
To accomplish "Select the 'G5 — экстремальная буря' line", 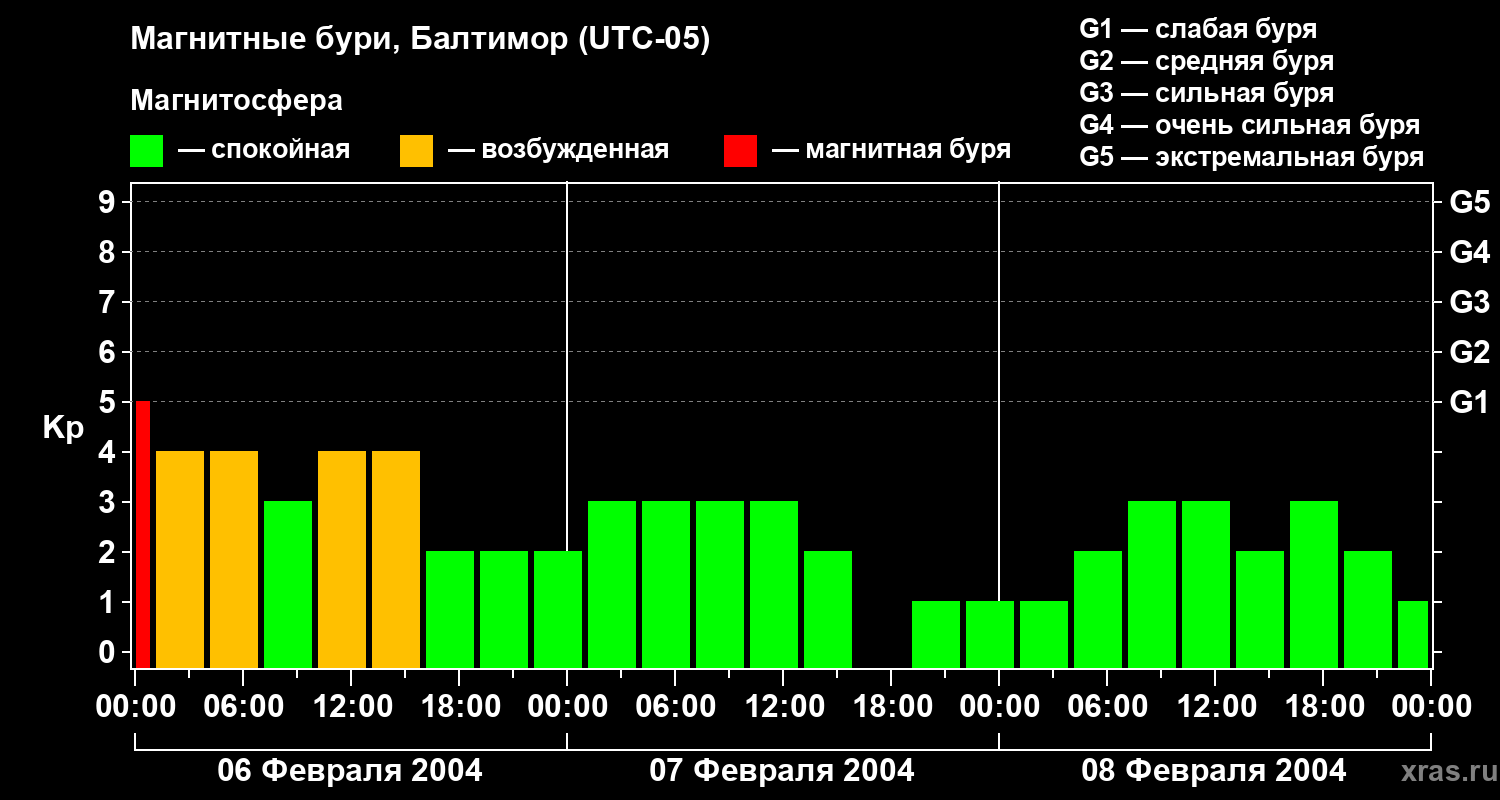I will point(1252,158).
